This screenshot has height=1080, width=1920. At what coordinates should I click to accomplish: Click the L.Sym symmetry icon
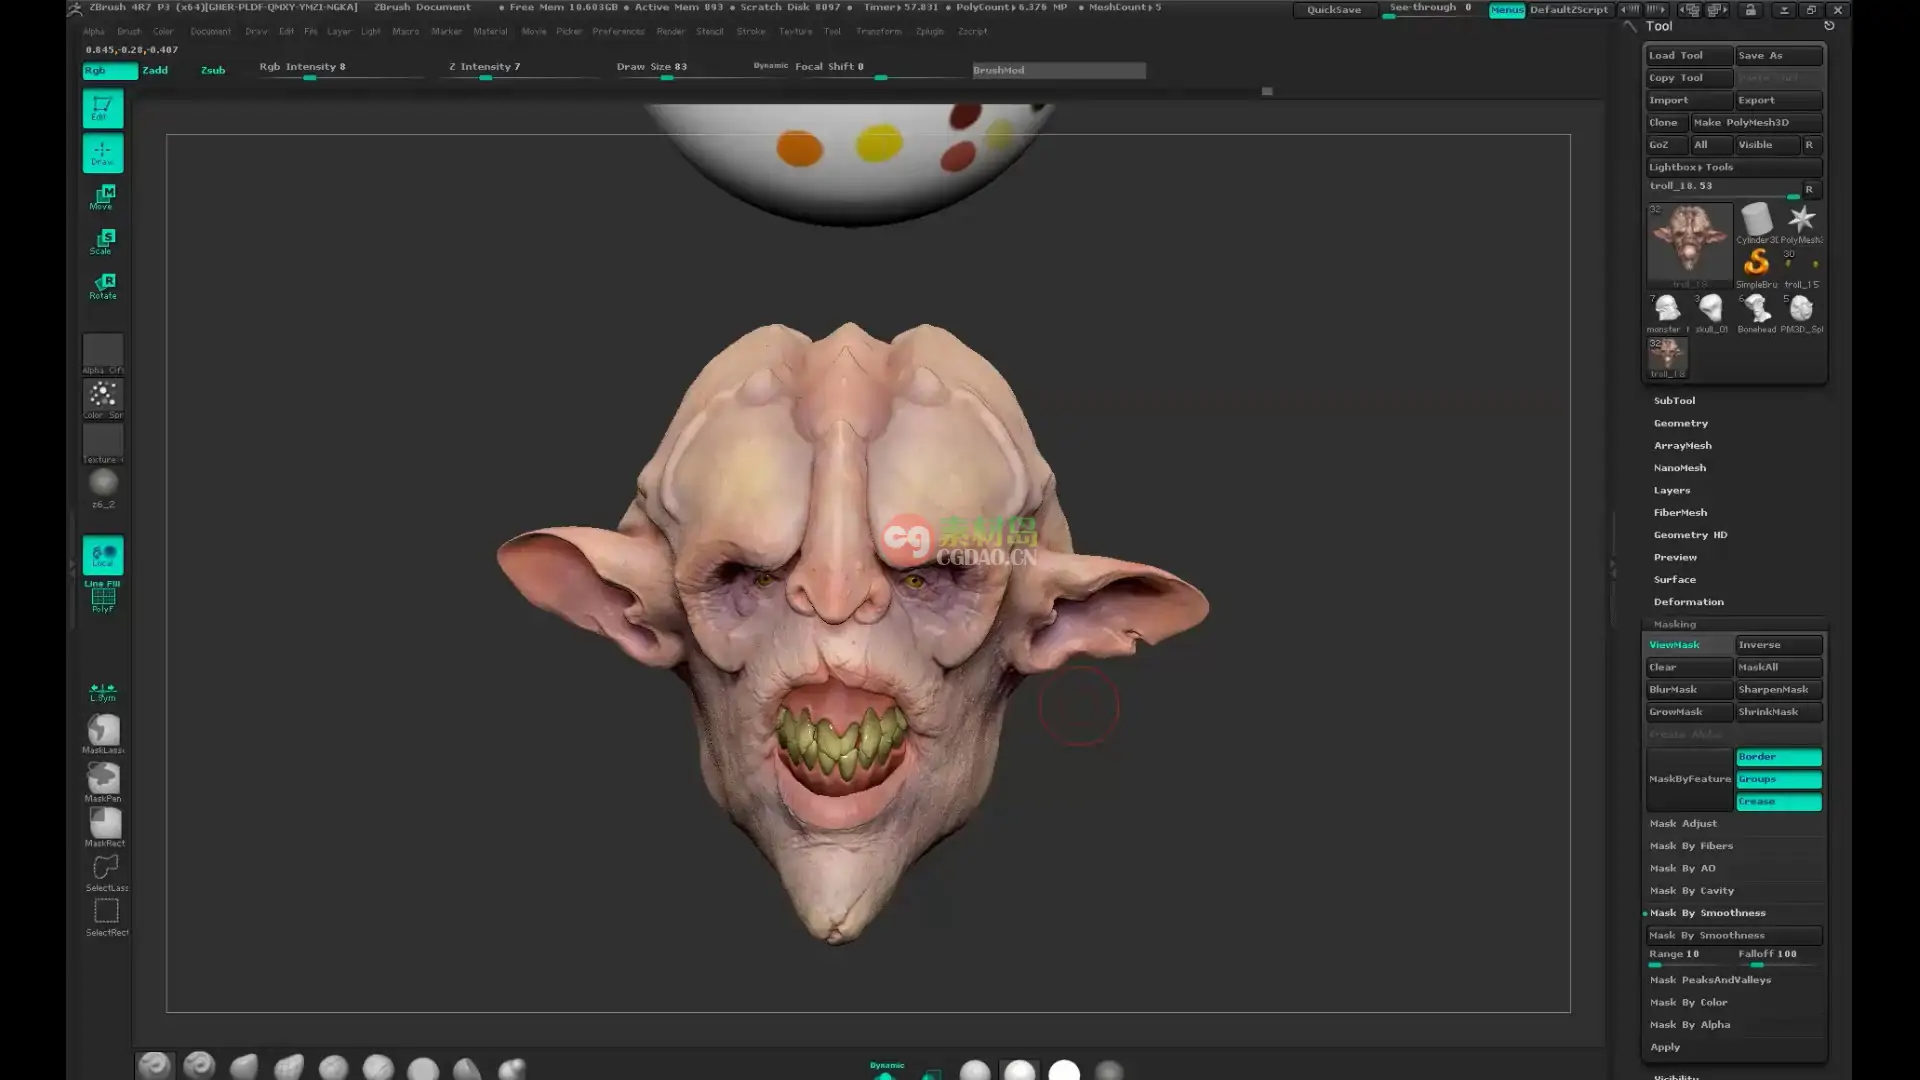click(103, 692)
